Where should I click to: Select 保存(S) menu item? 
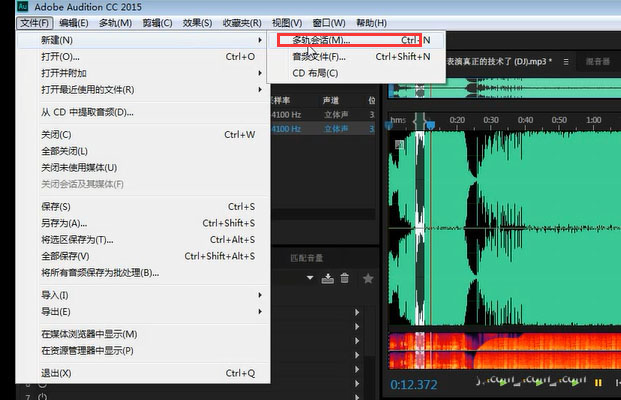point(143,207)
